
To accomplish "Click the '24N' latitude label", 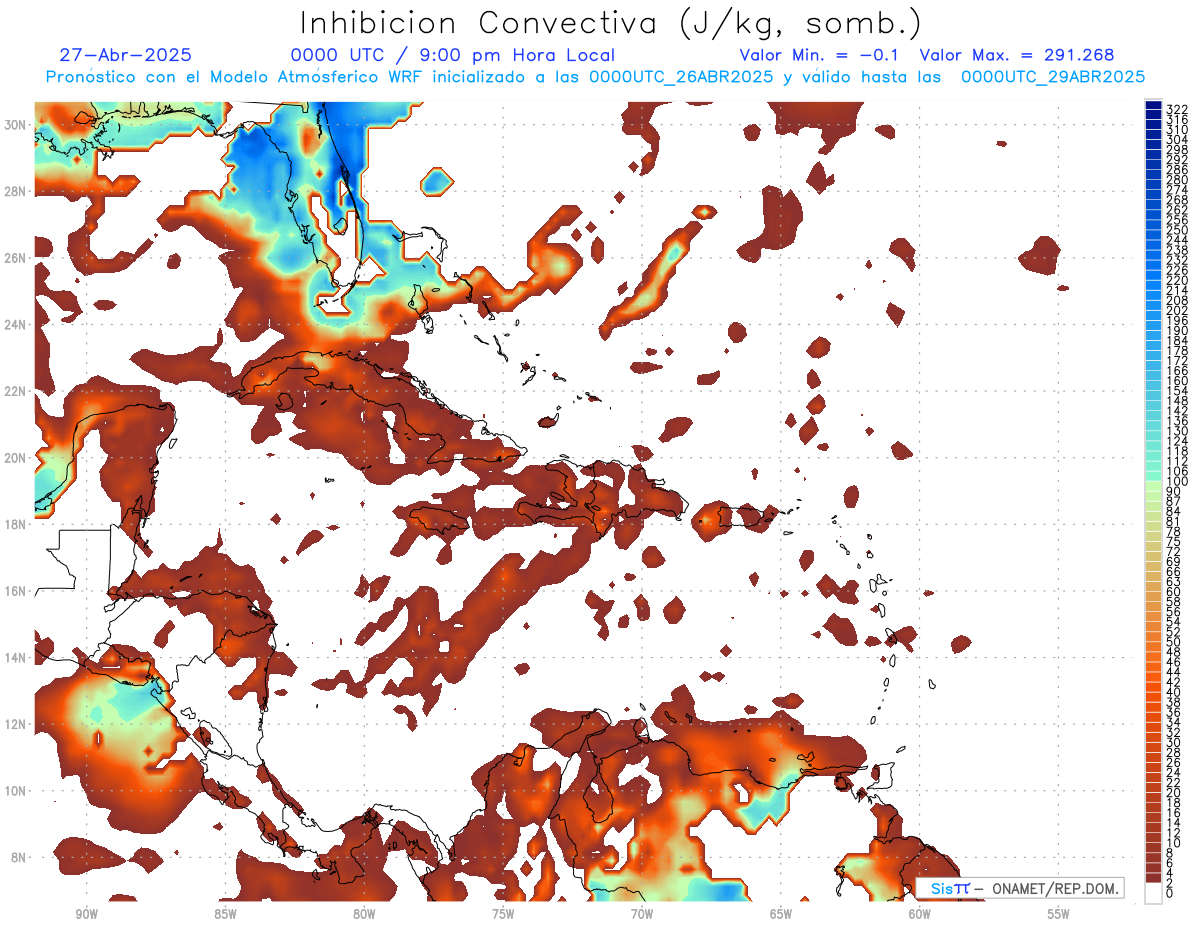I will [x=17, y=324].
